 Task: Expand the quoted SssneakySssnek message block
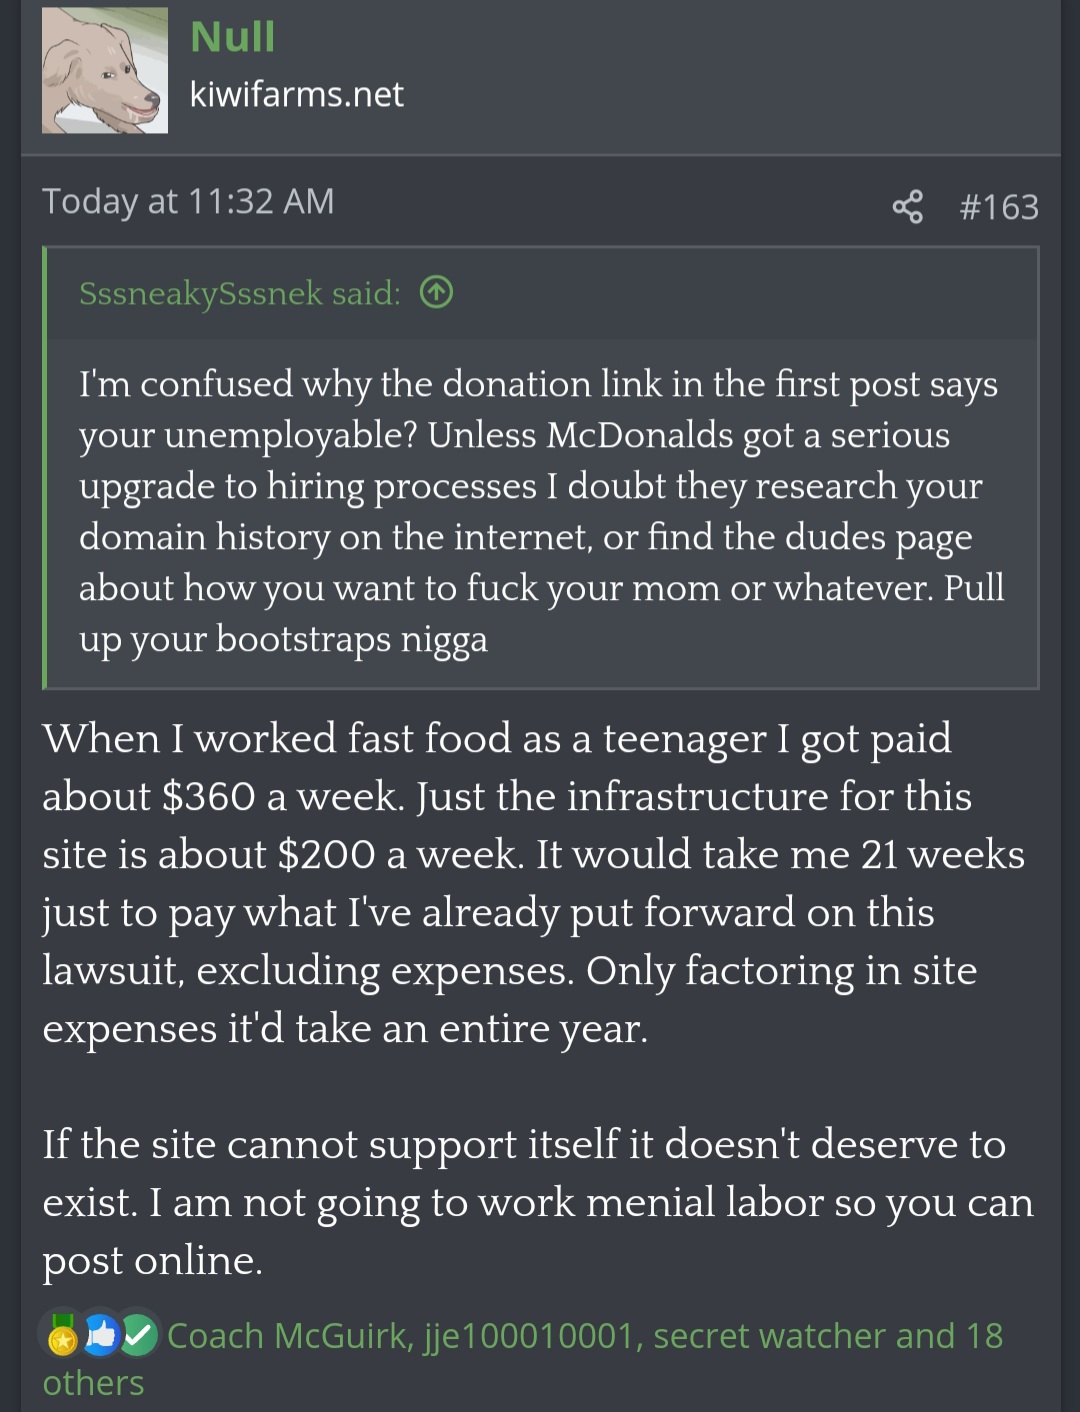(x=540, y=511)
